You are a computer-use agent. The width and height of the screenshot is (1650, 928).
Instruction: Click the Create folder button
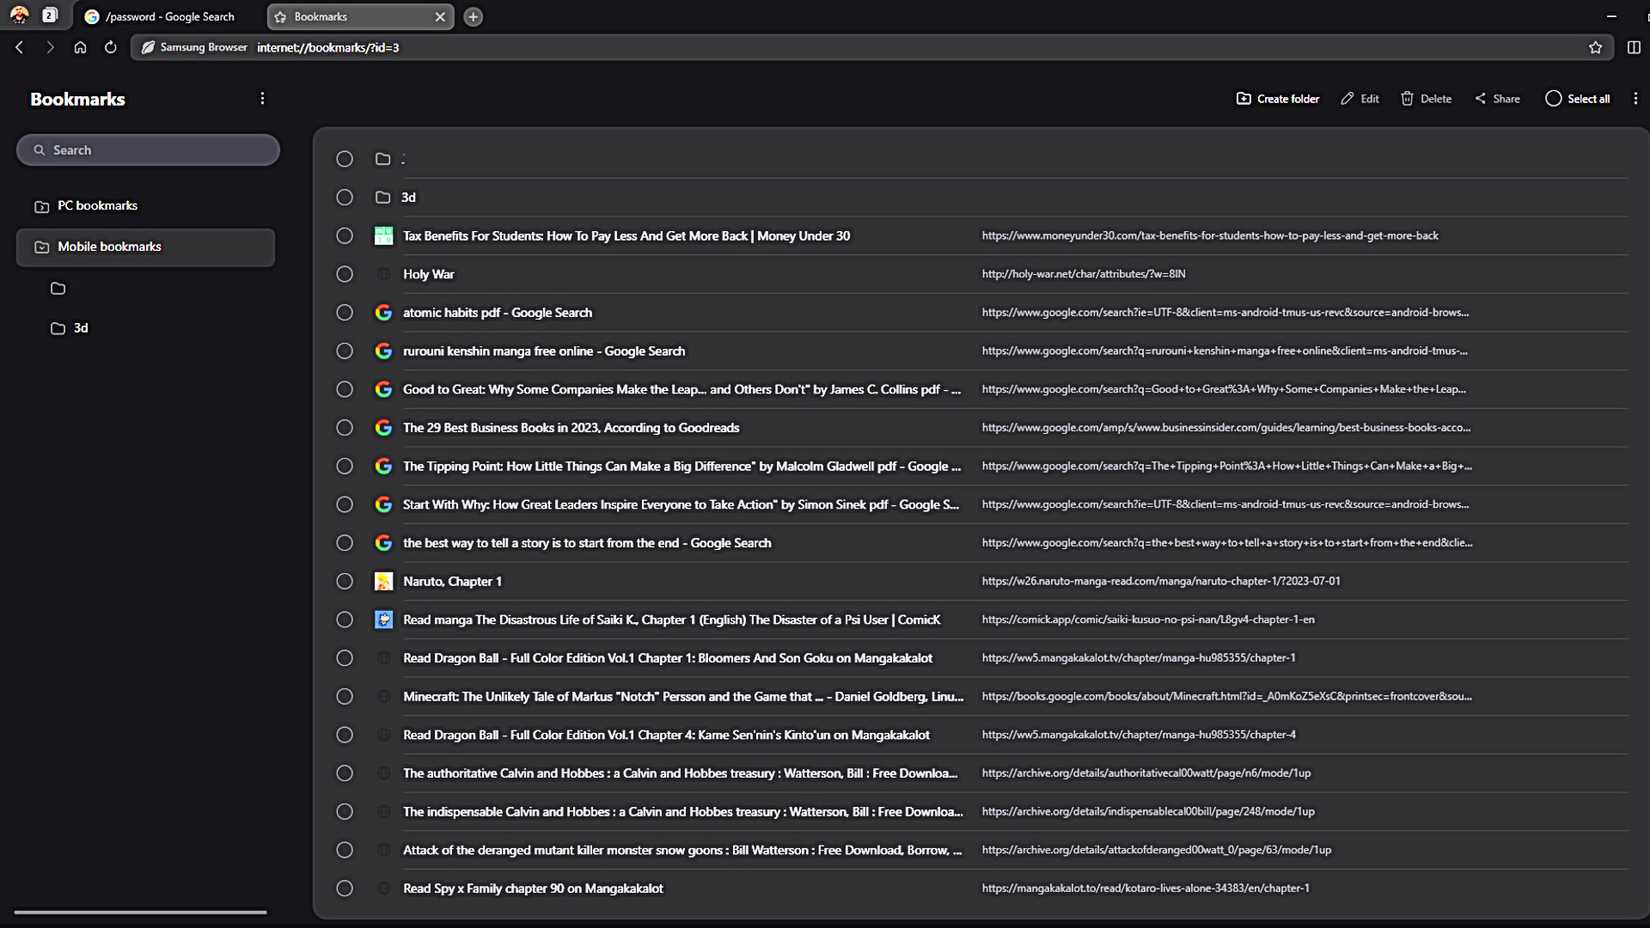point(1278,98)
